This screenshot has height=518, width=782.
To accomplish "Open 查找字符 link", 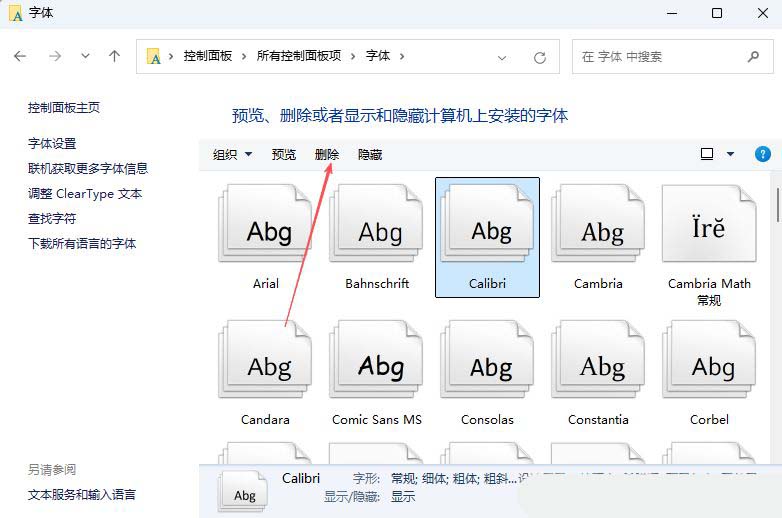I will [x=52, y=218].
